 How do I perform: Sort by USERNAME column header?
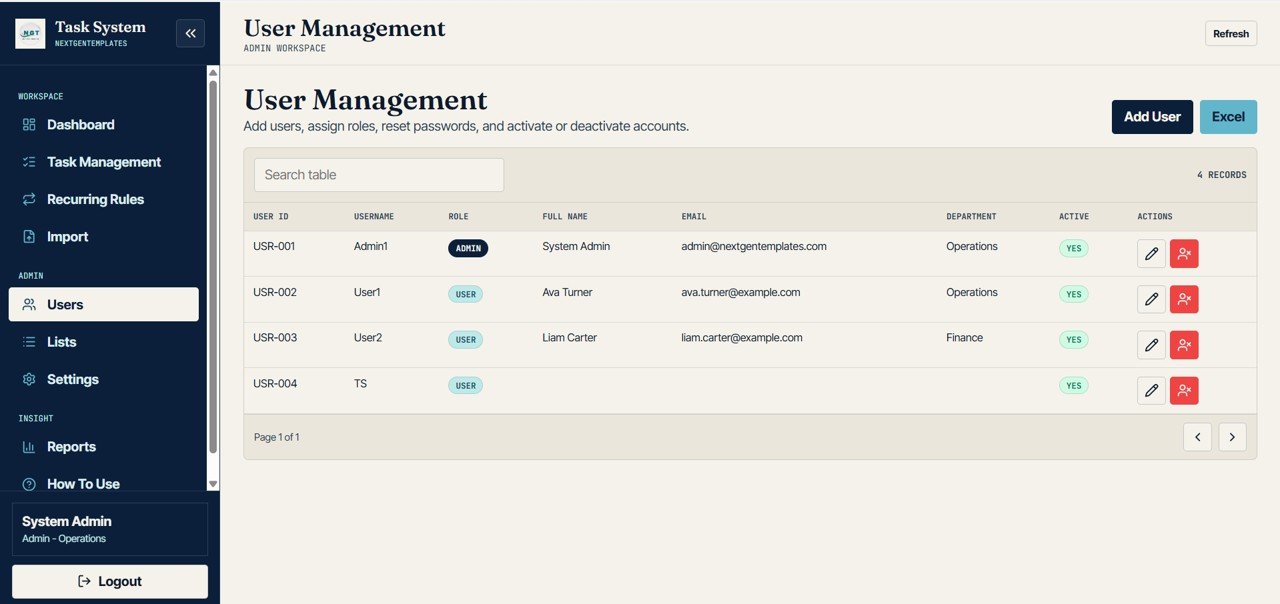click(374, 217)
